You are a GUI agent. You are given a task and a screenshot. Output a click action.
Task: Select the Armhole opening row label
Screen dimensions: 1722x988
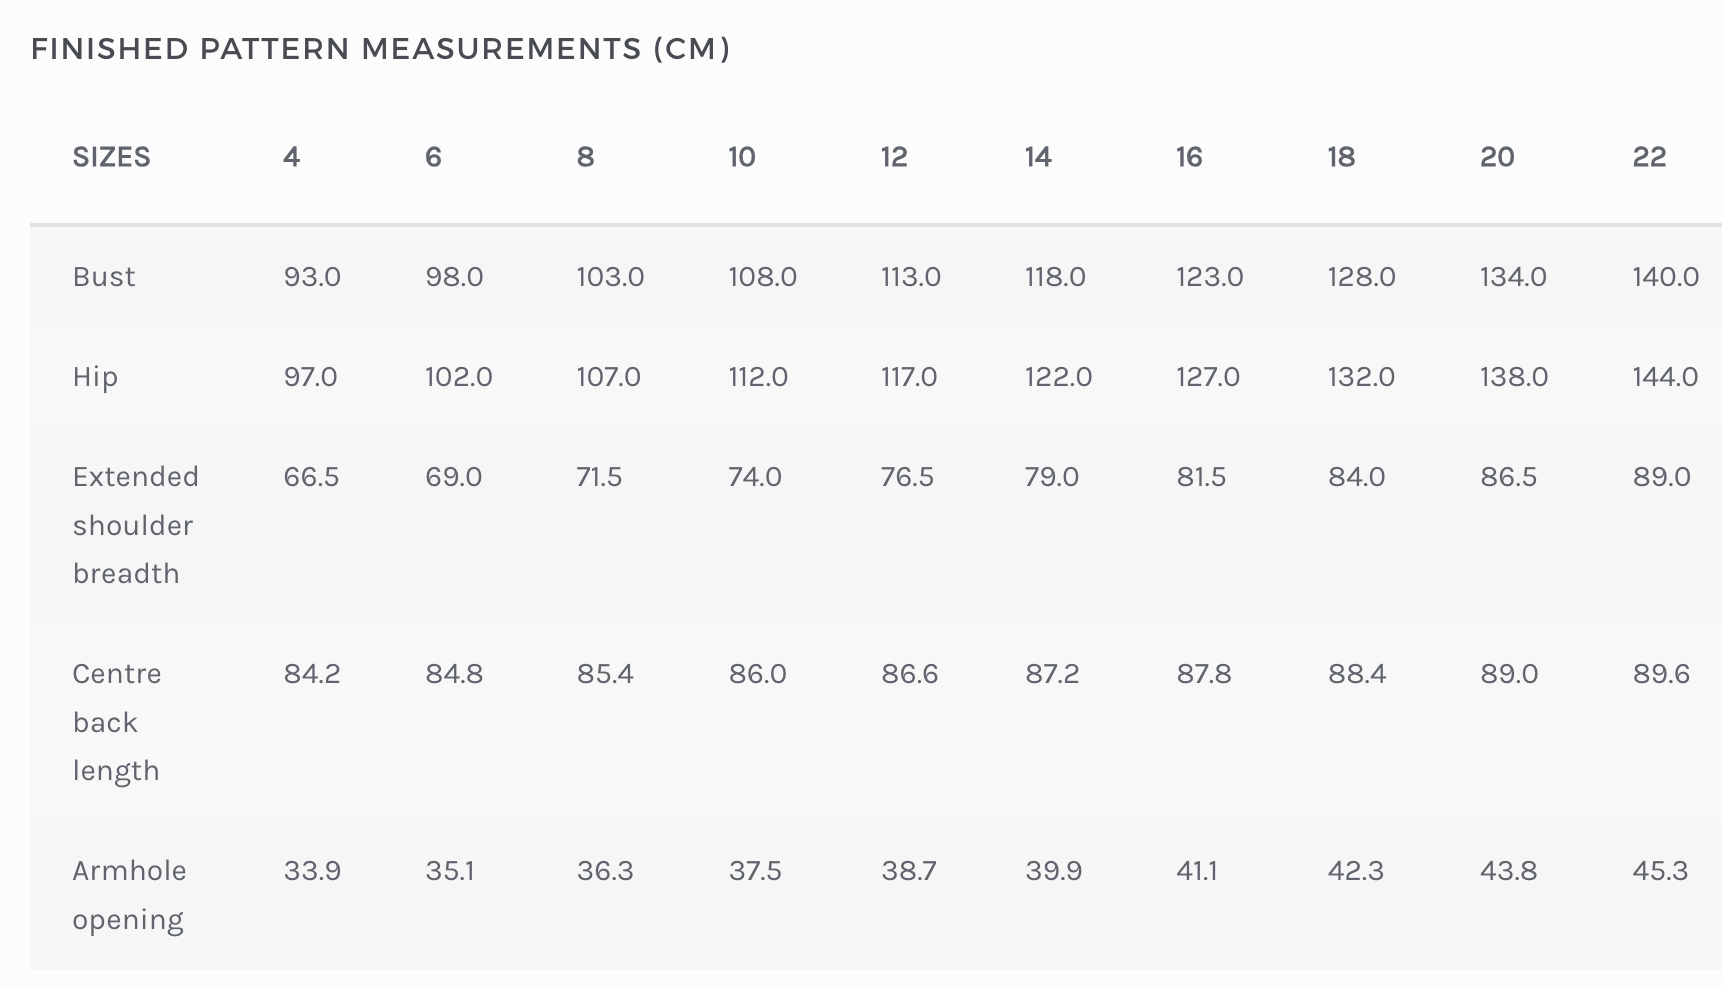click(x=129, y=895)
